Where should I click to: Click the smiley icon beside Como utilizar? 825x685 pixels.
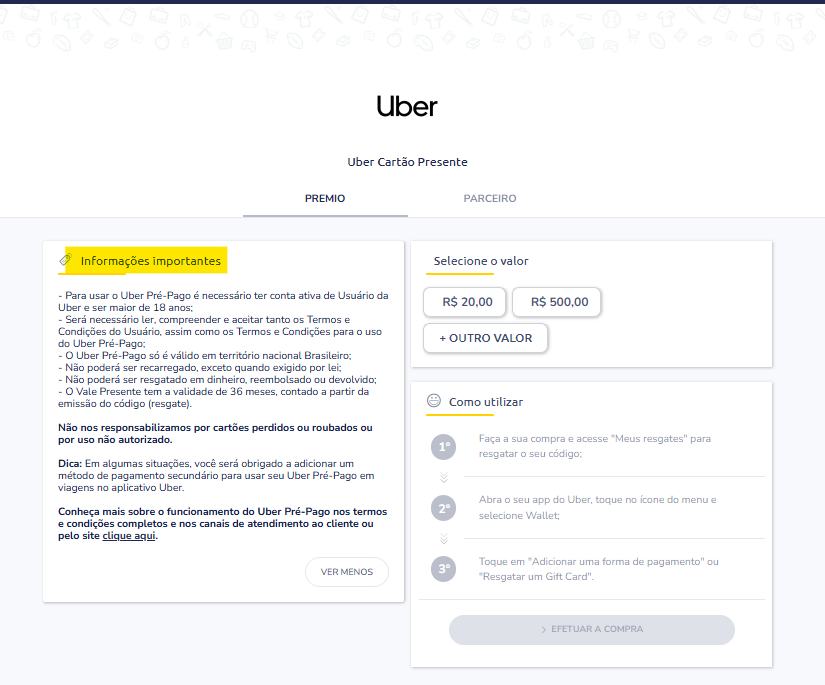434,401
